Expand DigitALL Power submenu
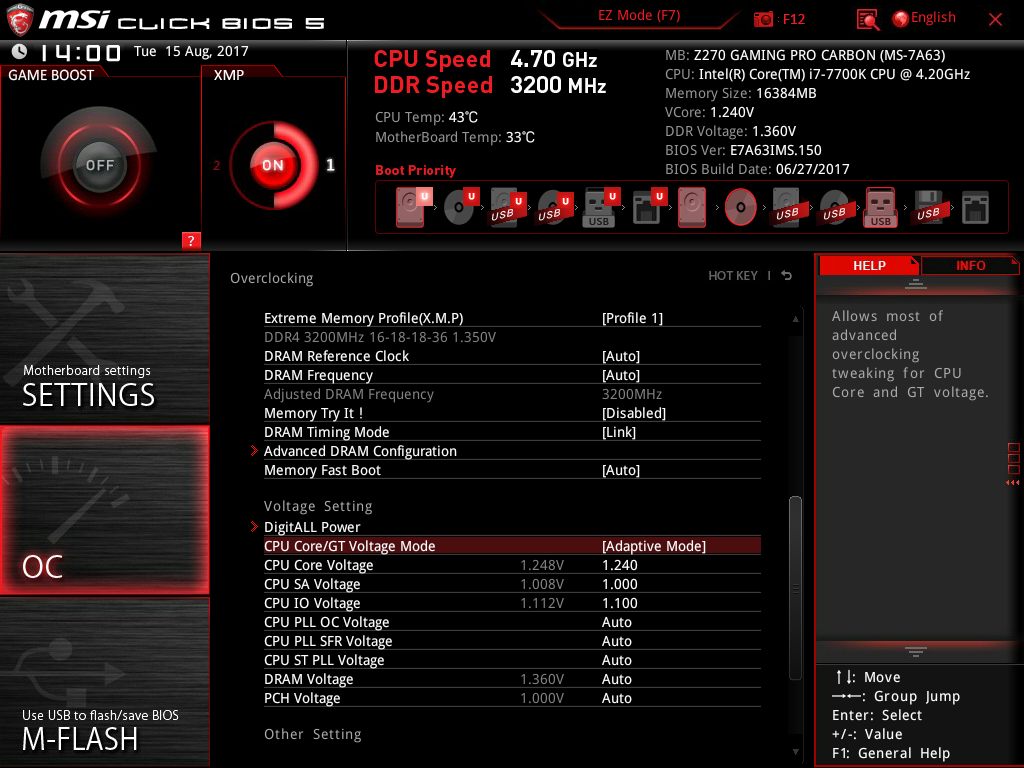Screen dimensions: 1024x768 (x=312, y=526)
